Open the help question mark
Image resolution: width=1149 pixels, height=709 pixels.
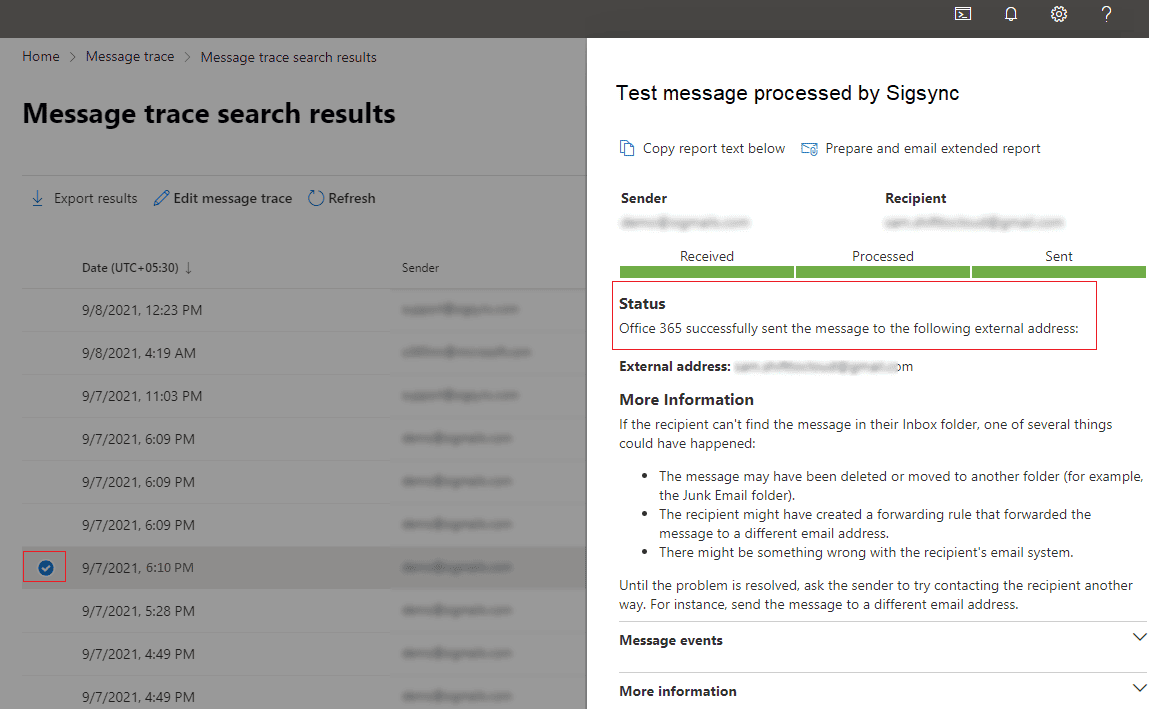click(x=1107, y=14)
